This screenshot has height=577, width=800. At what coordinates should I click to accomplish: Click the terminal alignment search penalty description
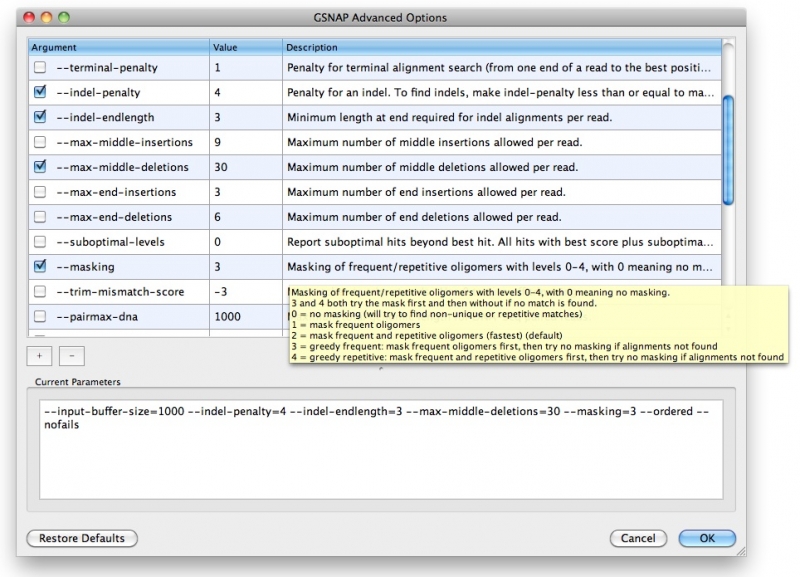click(498, 67)
